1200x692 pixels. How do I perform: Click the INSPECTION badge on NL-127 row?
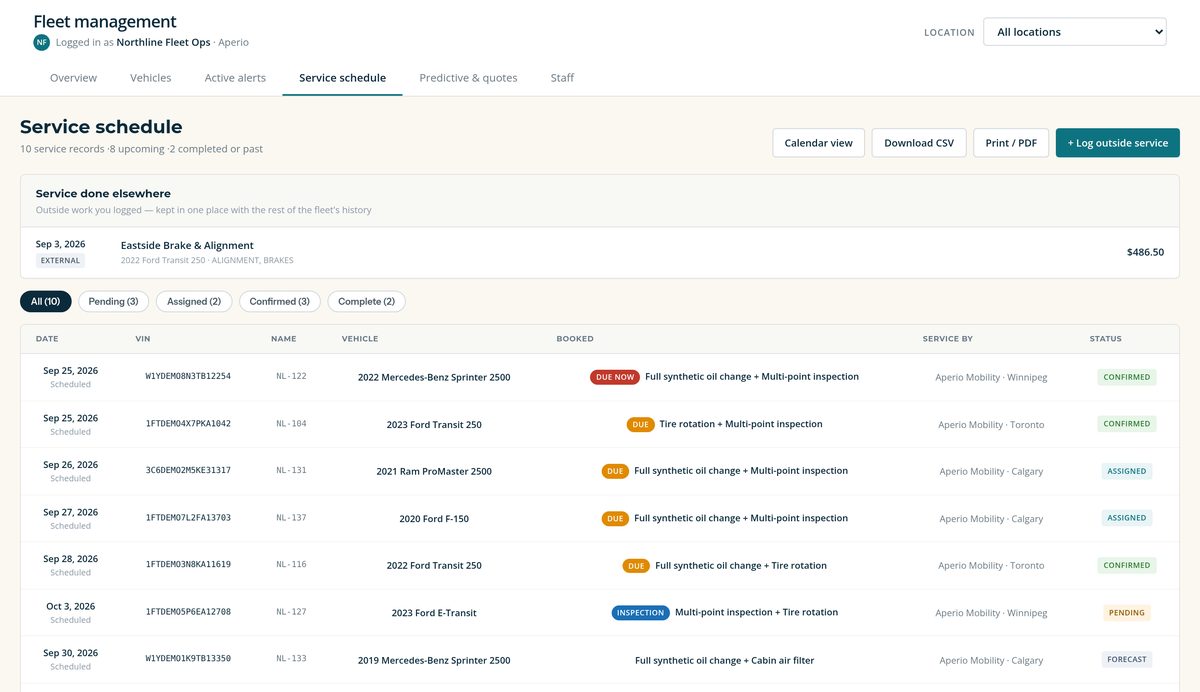click(640, 612)
